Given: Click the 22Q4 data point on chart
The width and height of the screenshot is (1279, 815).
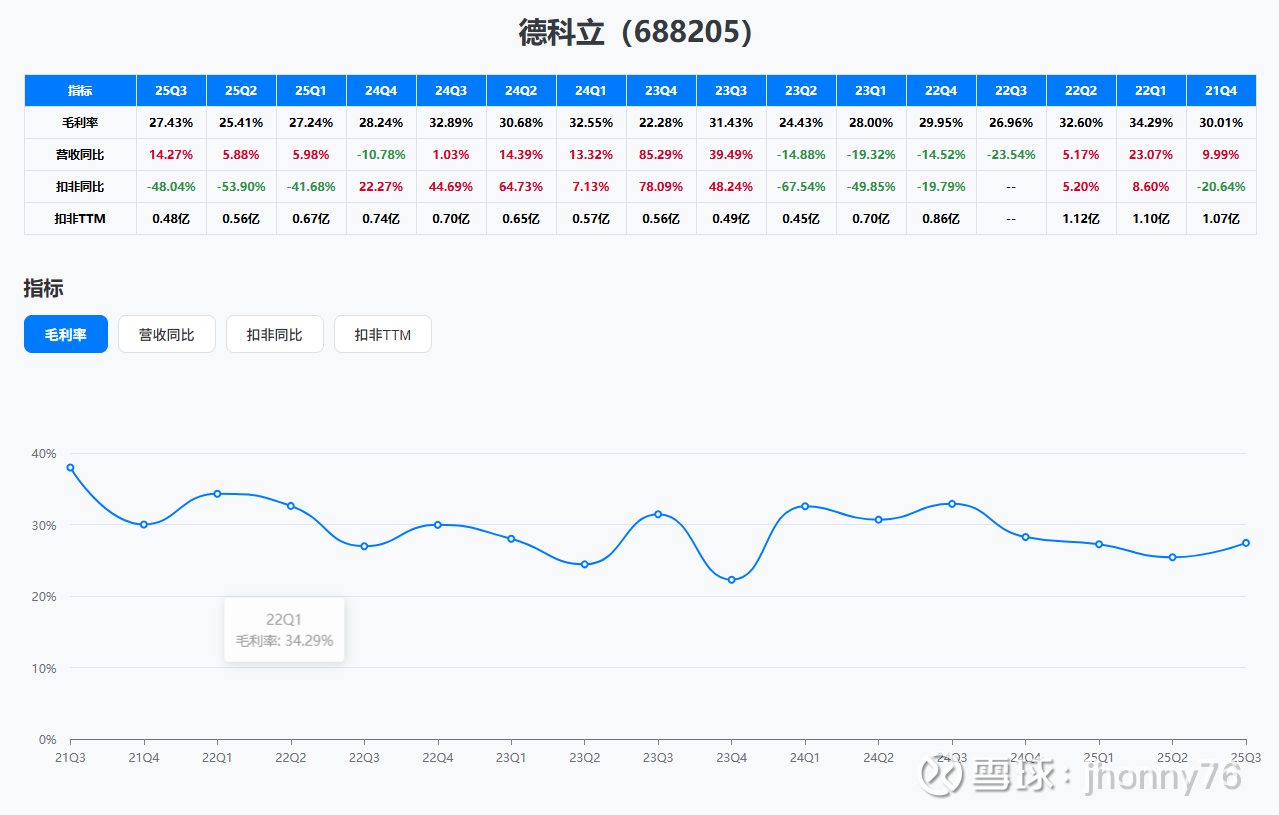Looking at the screenshot, I should 438,525.
